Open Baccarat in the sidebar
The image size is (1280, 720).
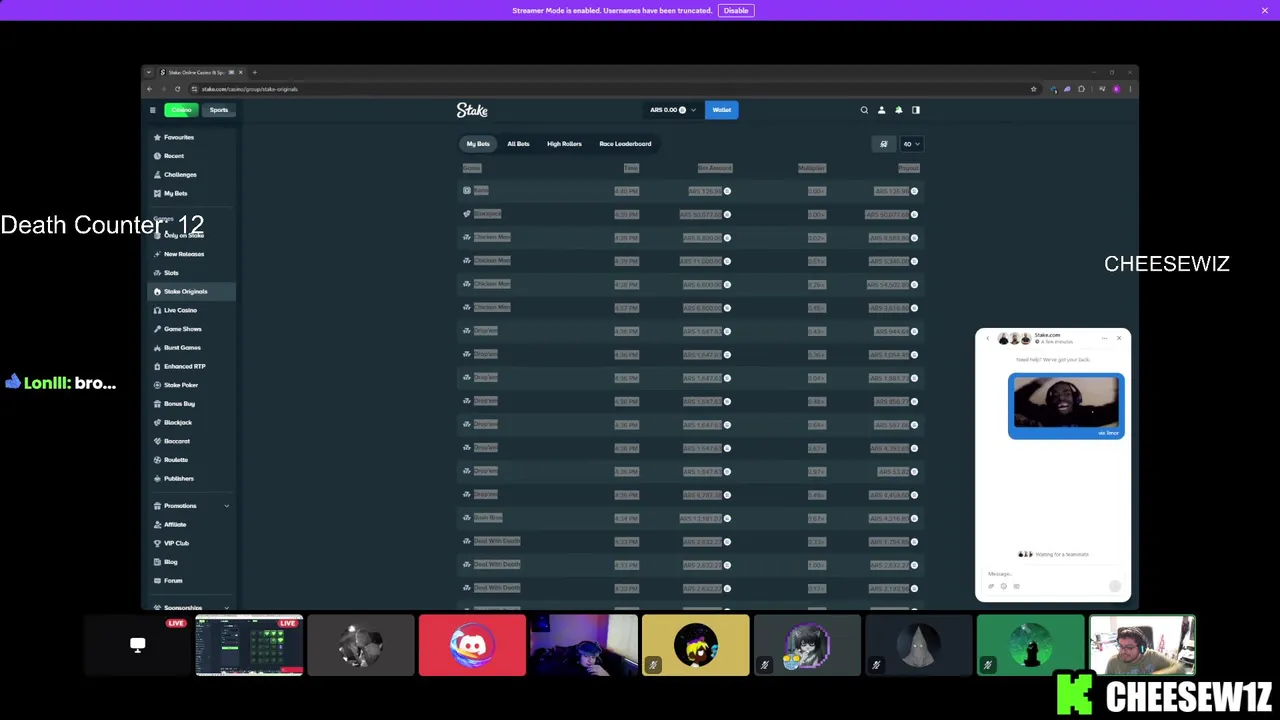190,441
